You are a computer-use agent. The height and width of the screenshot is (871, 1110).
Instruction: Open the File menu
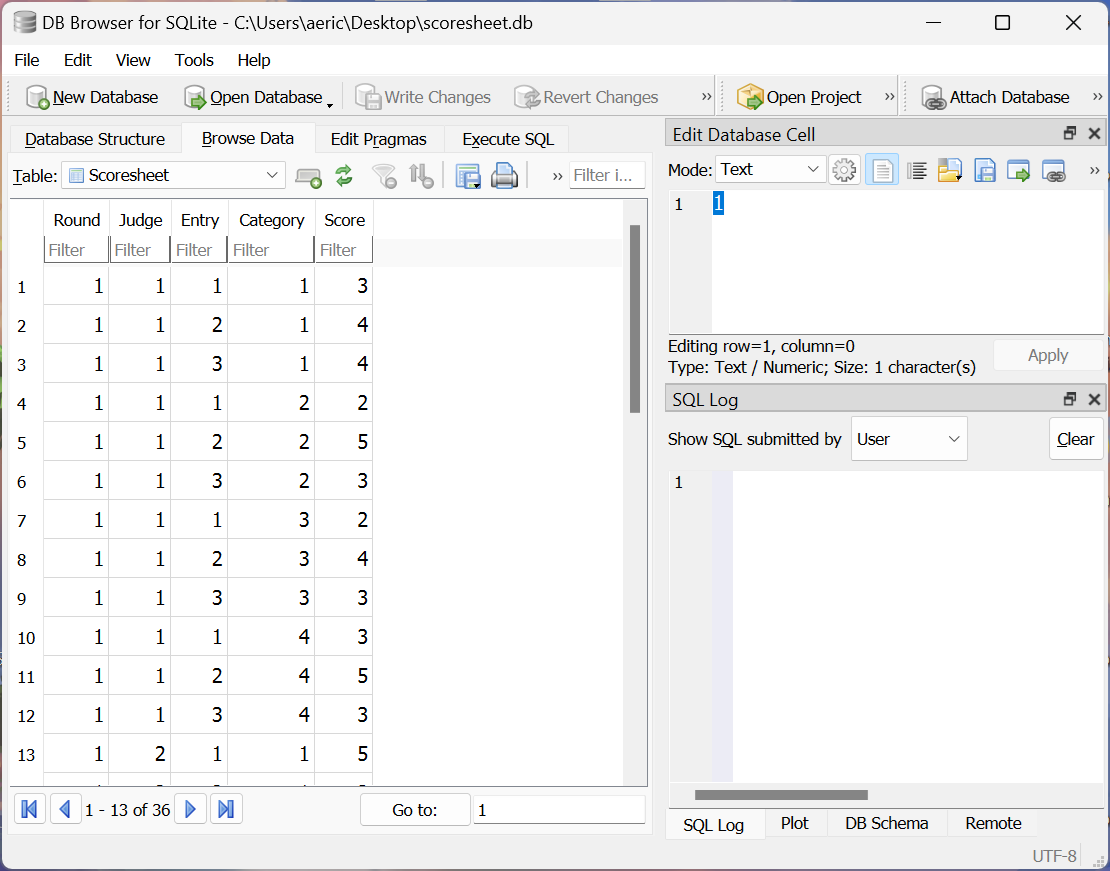point(27,60)
